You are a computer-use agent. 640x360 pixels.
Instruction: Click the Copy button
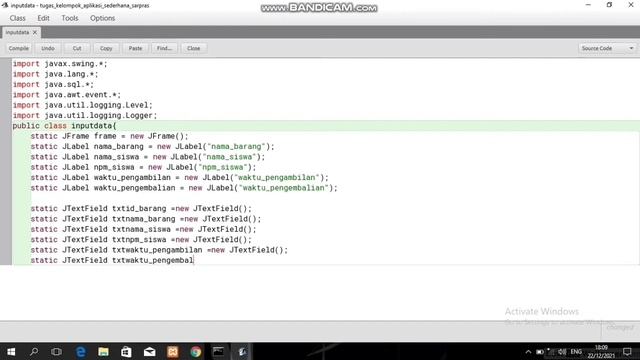coord(106,48)
